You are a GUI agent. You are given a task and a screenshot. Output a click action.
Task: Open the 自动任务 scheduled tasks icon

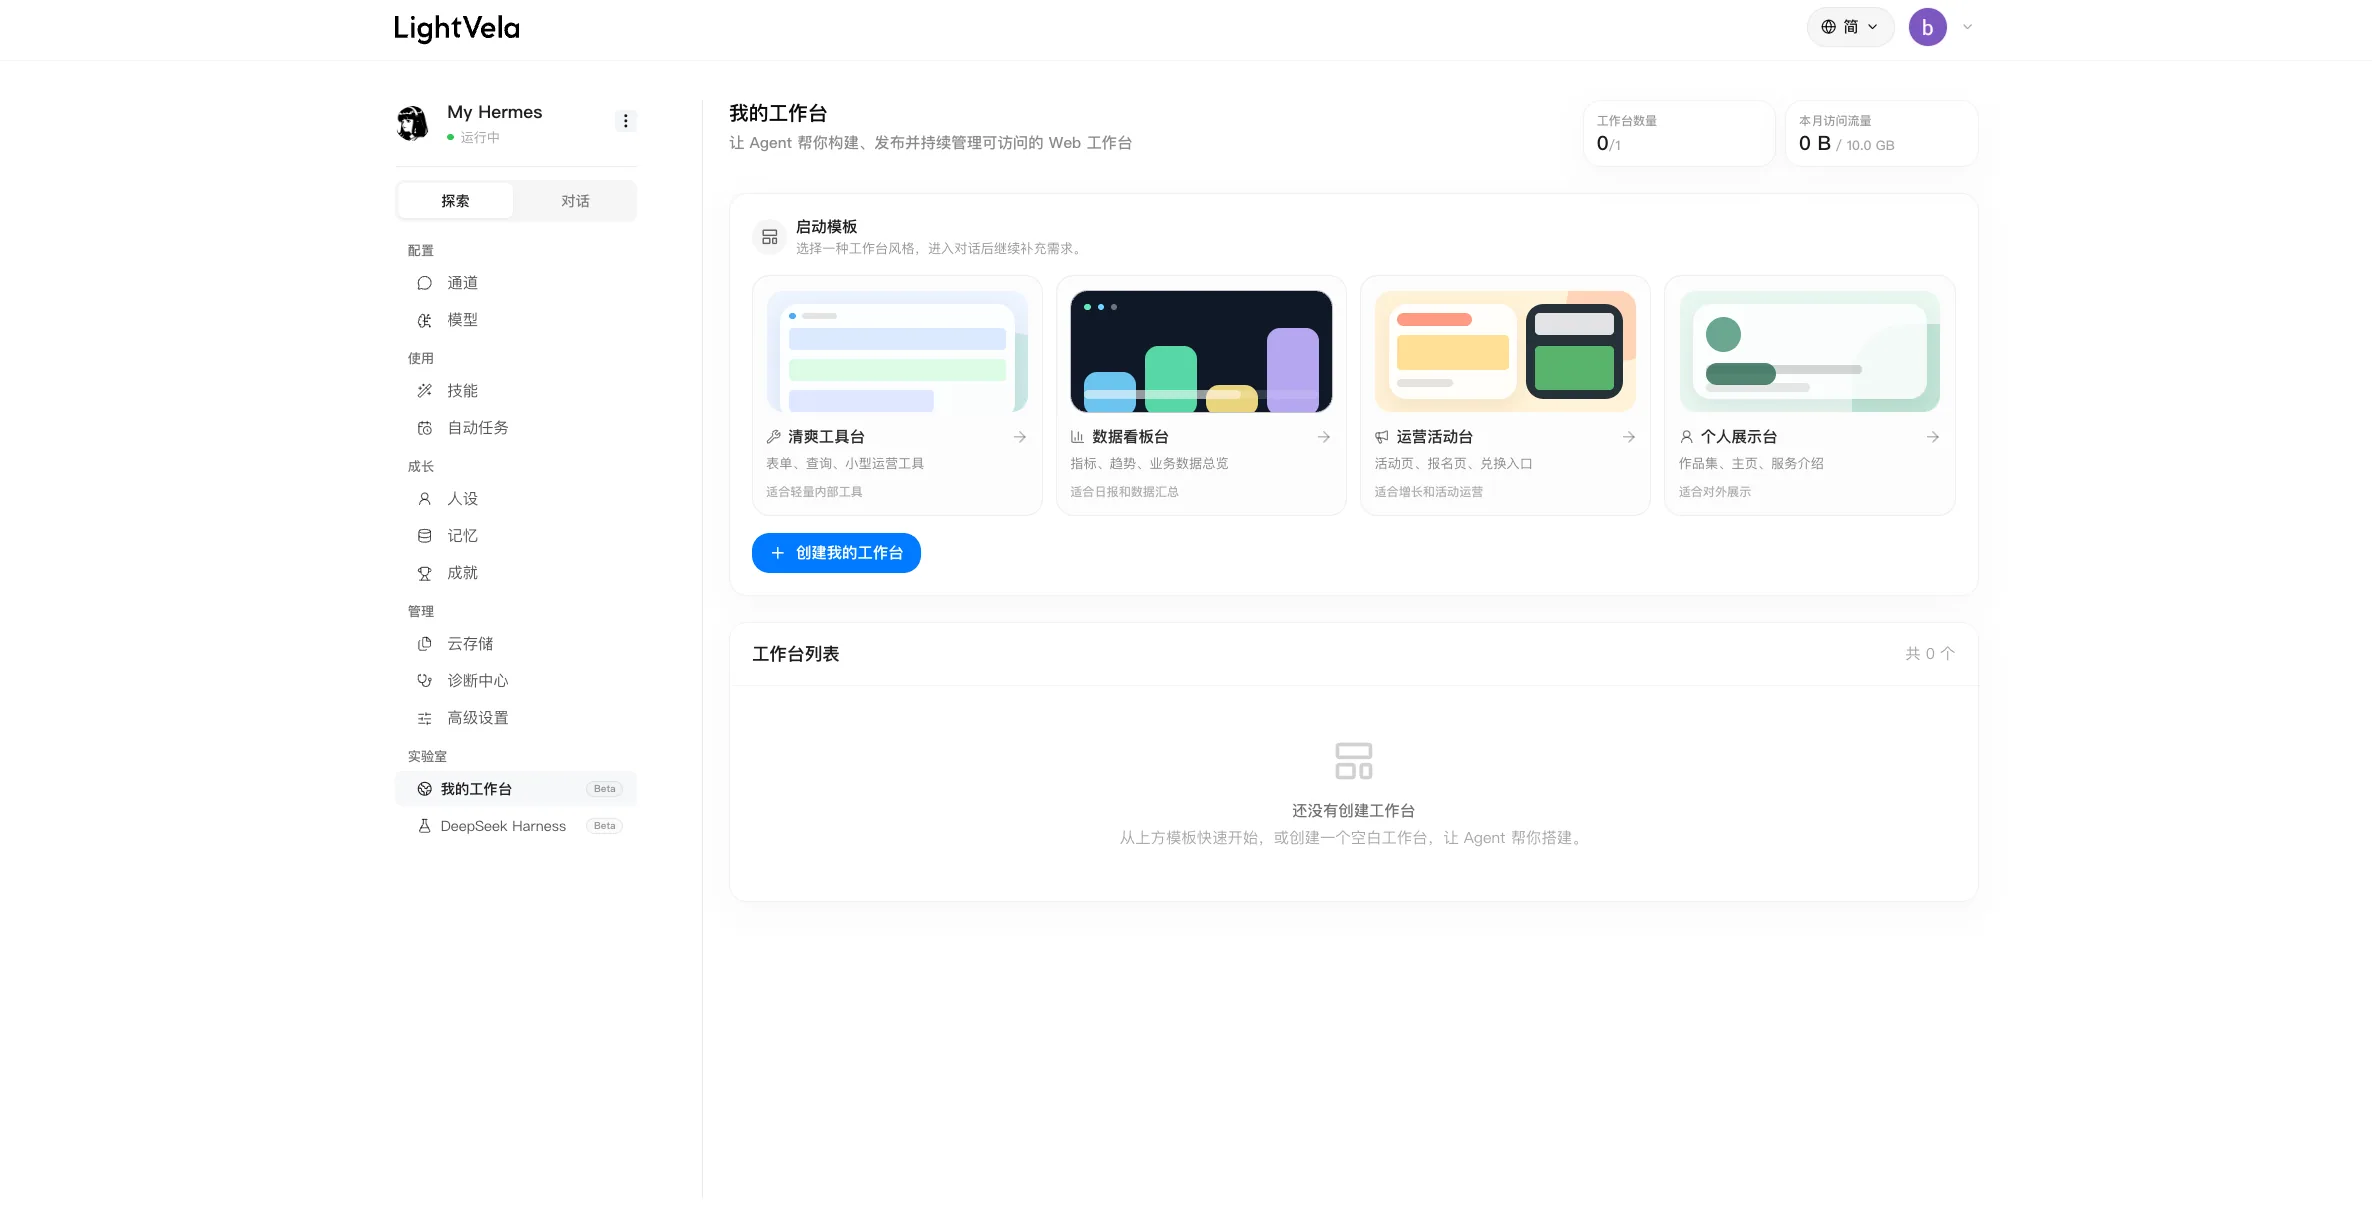point(424,428)
